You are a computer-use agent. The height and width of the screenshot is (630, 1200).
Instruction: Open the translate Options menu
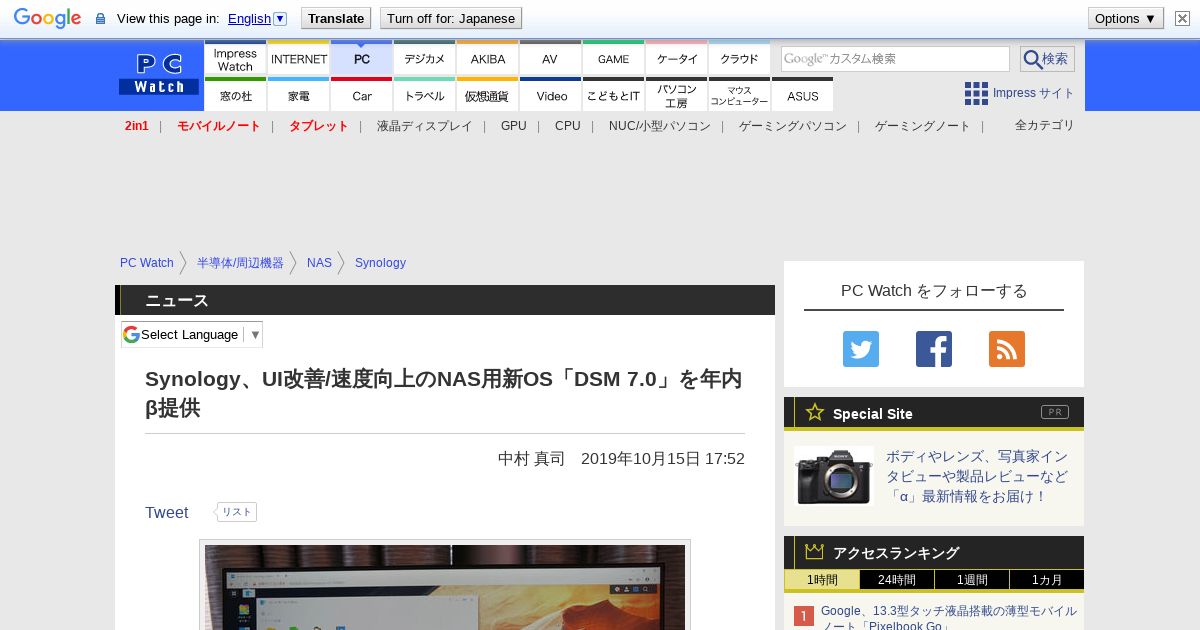coord(1125,18)
